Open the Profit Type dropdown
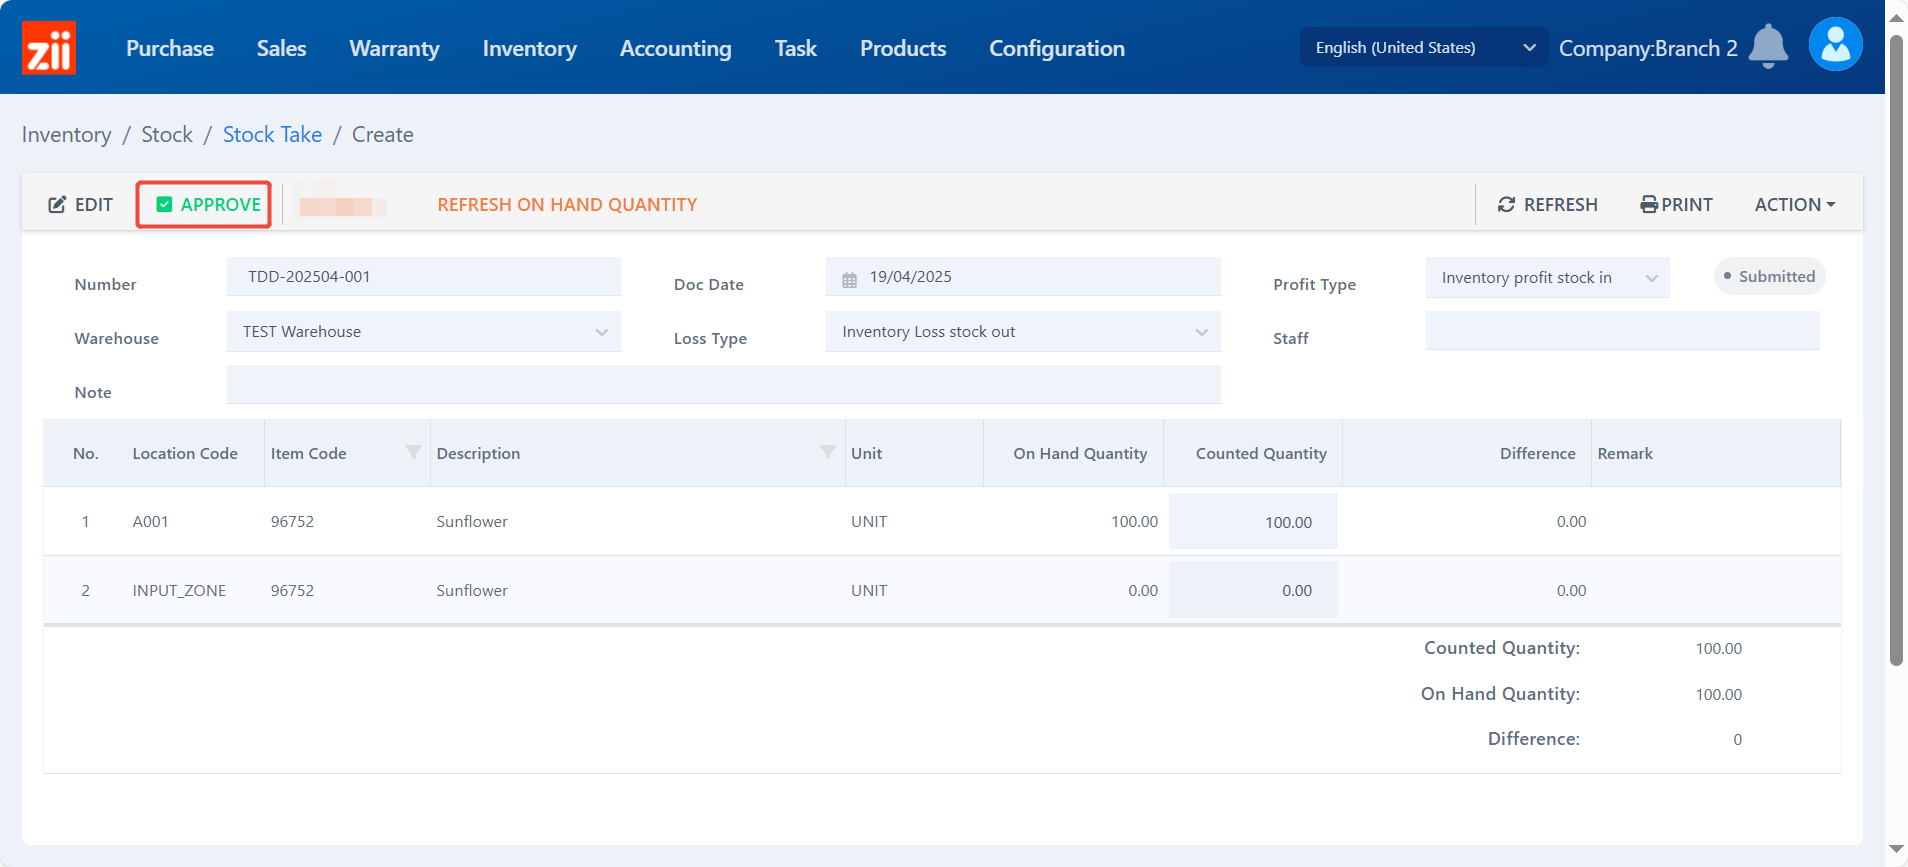 pyautogui.click(x=1548, y=277)
